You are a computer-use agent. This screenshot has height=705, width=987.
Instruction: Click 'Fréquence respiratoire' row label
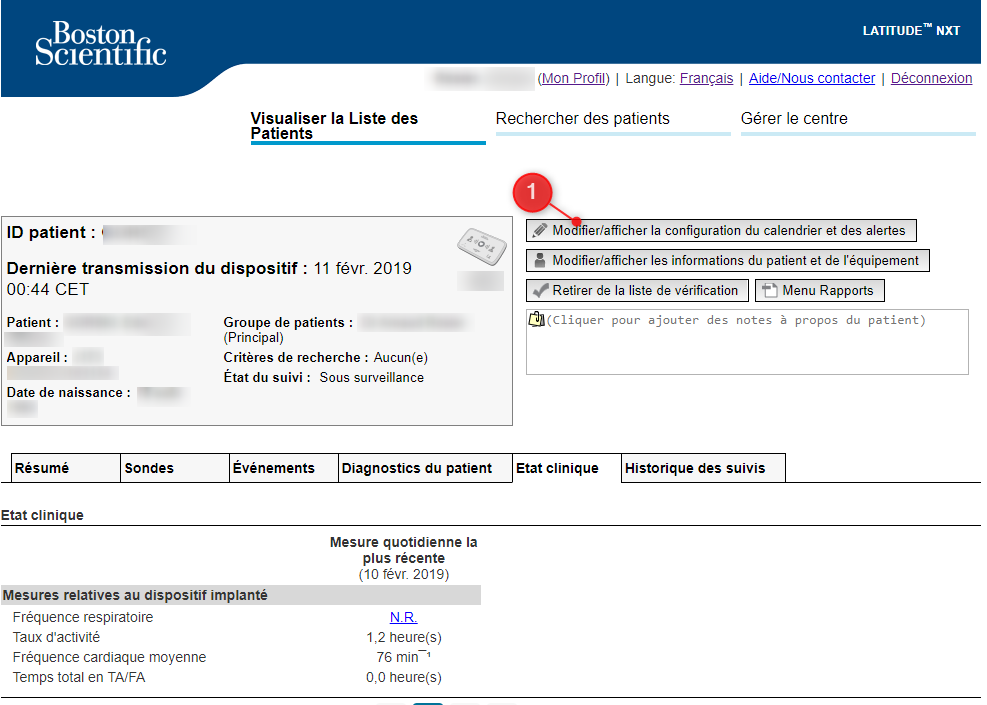pyautogui.click(x=82, y=617)
